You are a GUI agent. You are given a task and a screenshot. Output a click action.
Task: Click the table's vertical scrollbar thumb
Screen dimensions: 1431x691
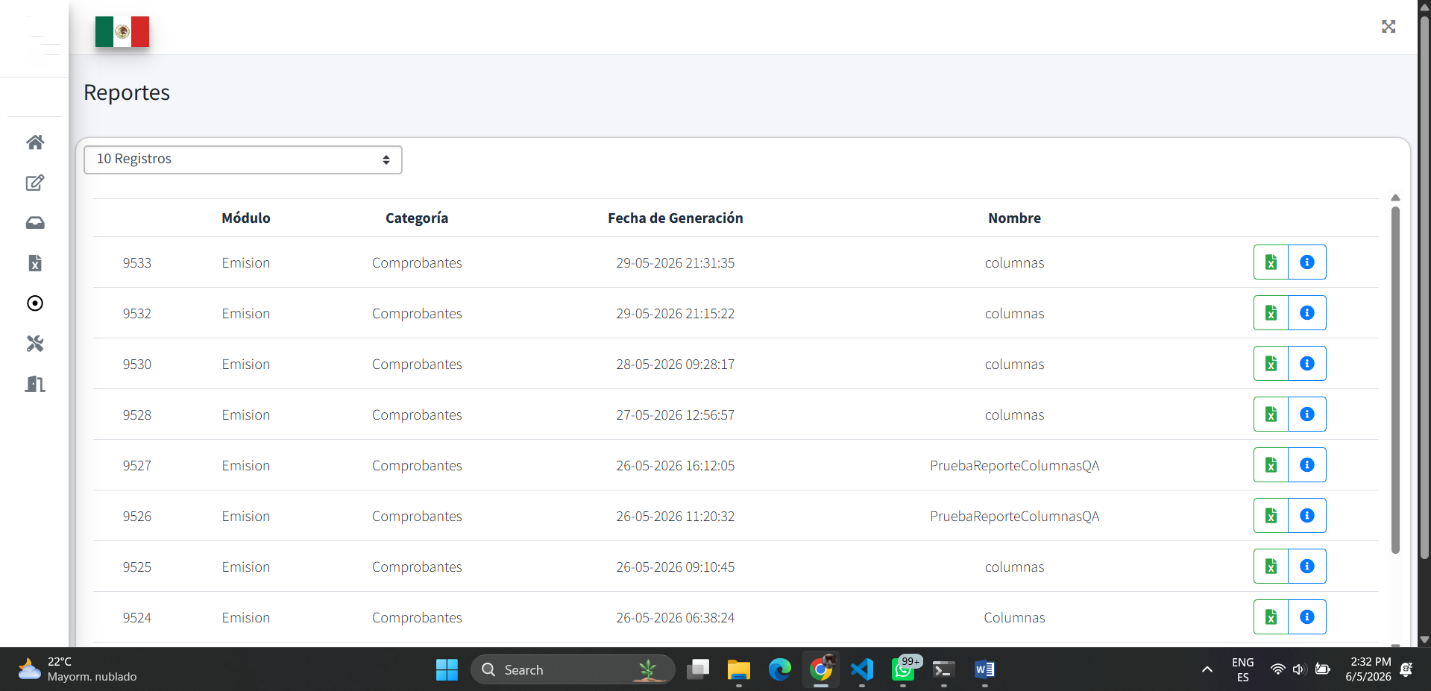click(x=1395, y=380)
